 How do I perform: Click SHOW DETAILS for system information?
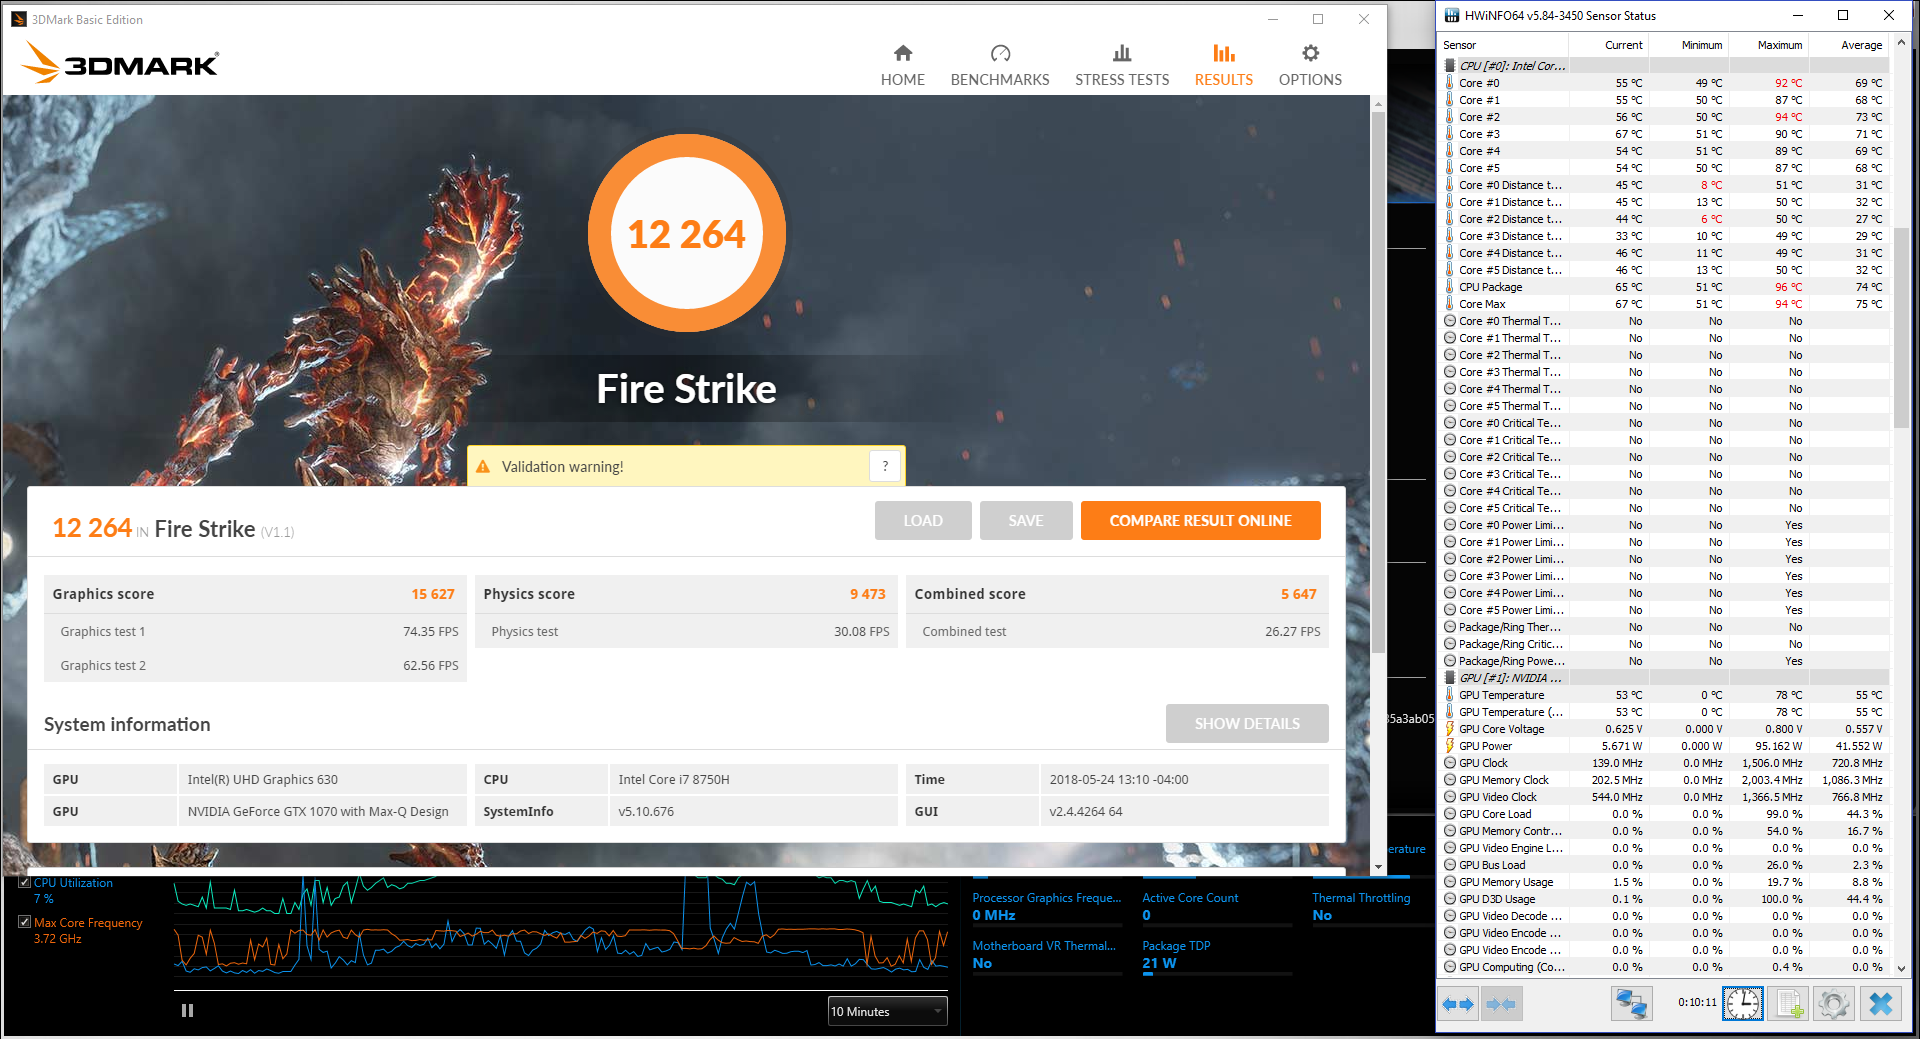tap(1247, 723)
